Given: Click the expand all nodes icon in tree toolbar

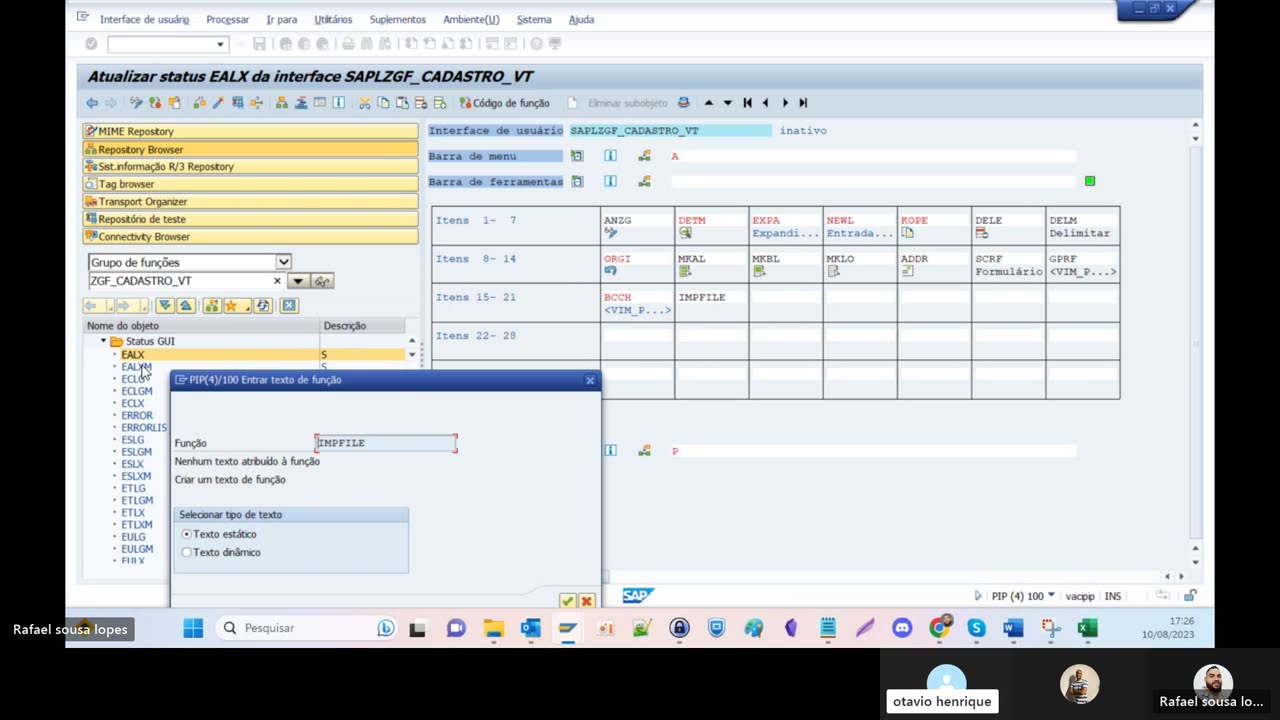Looking at the screenshot, I should tap(165, 306).
